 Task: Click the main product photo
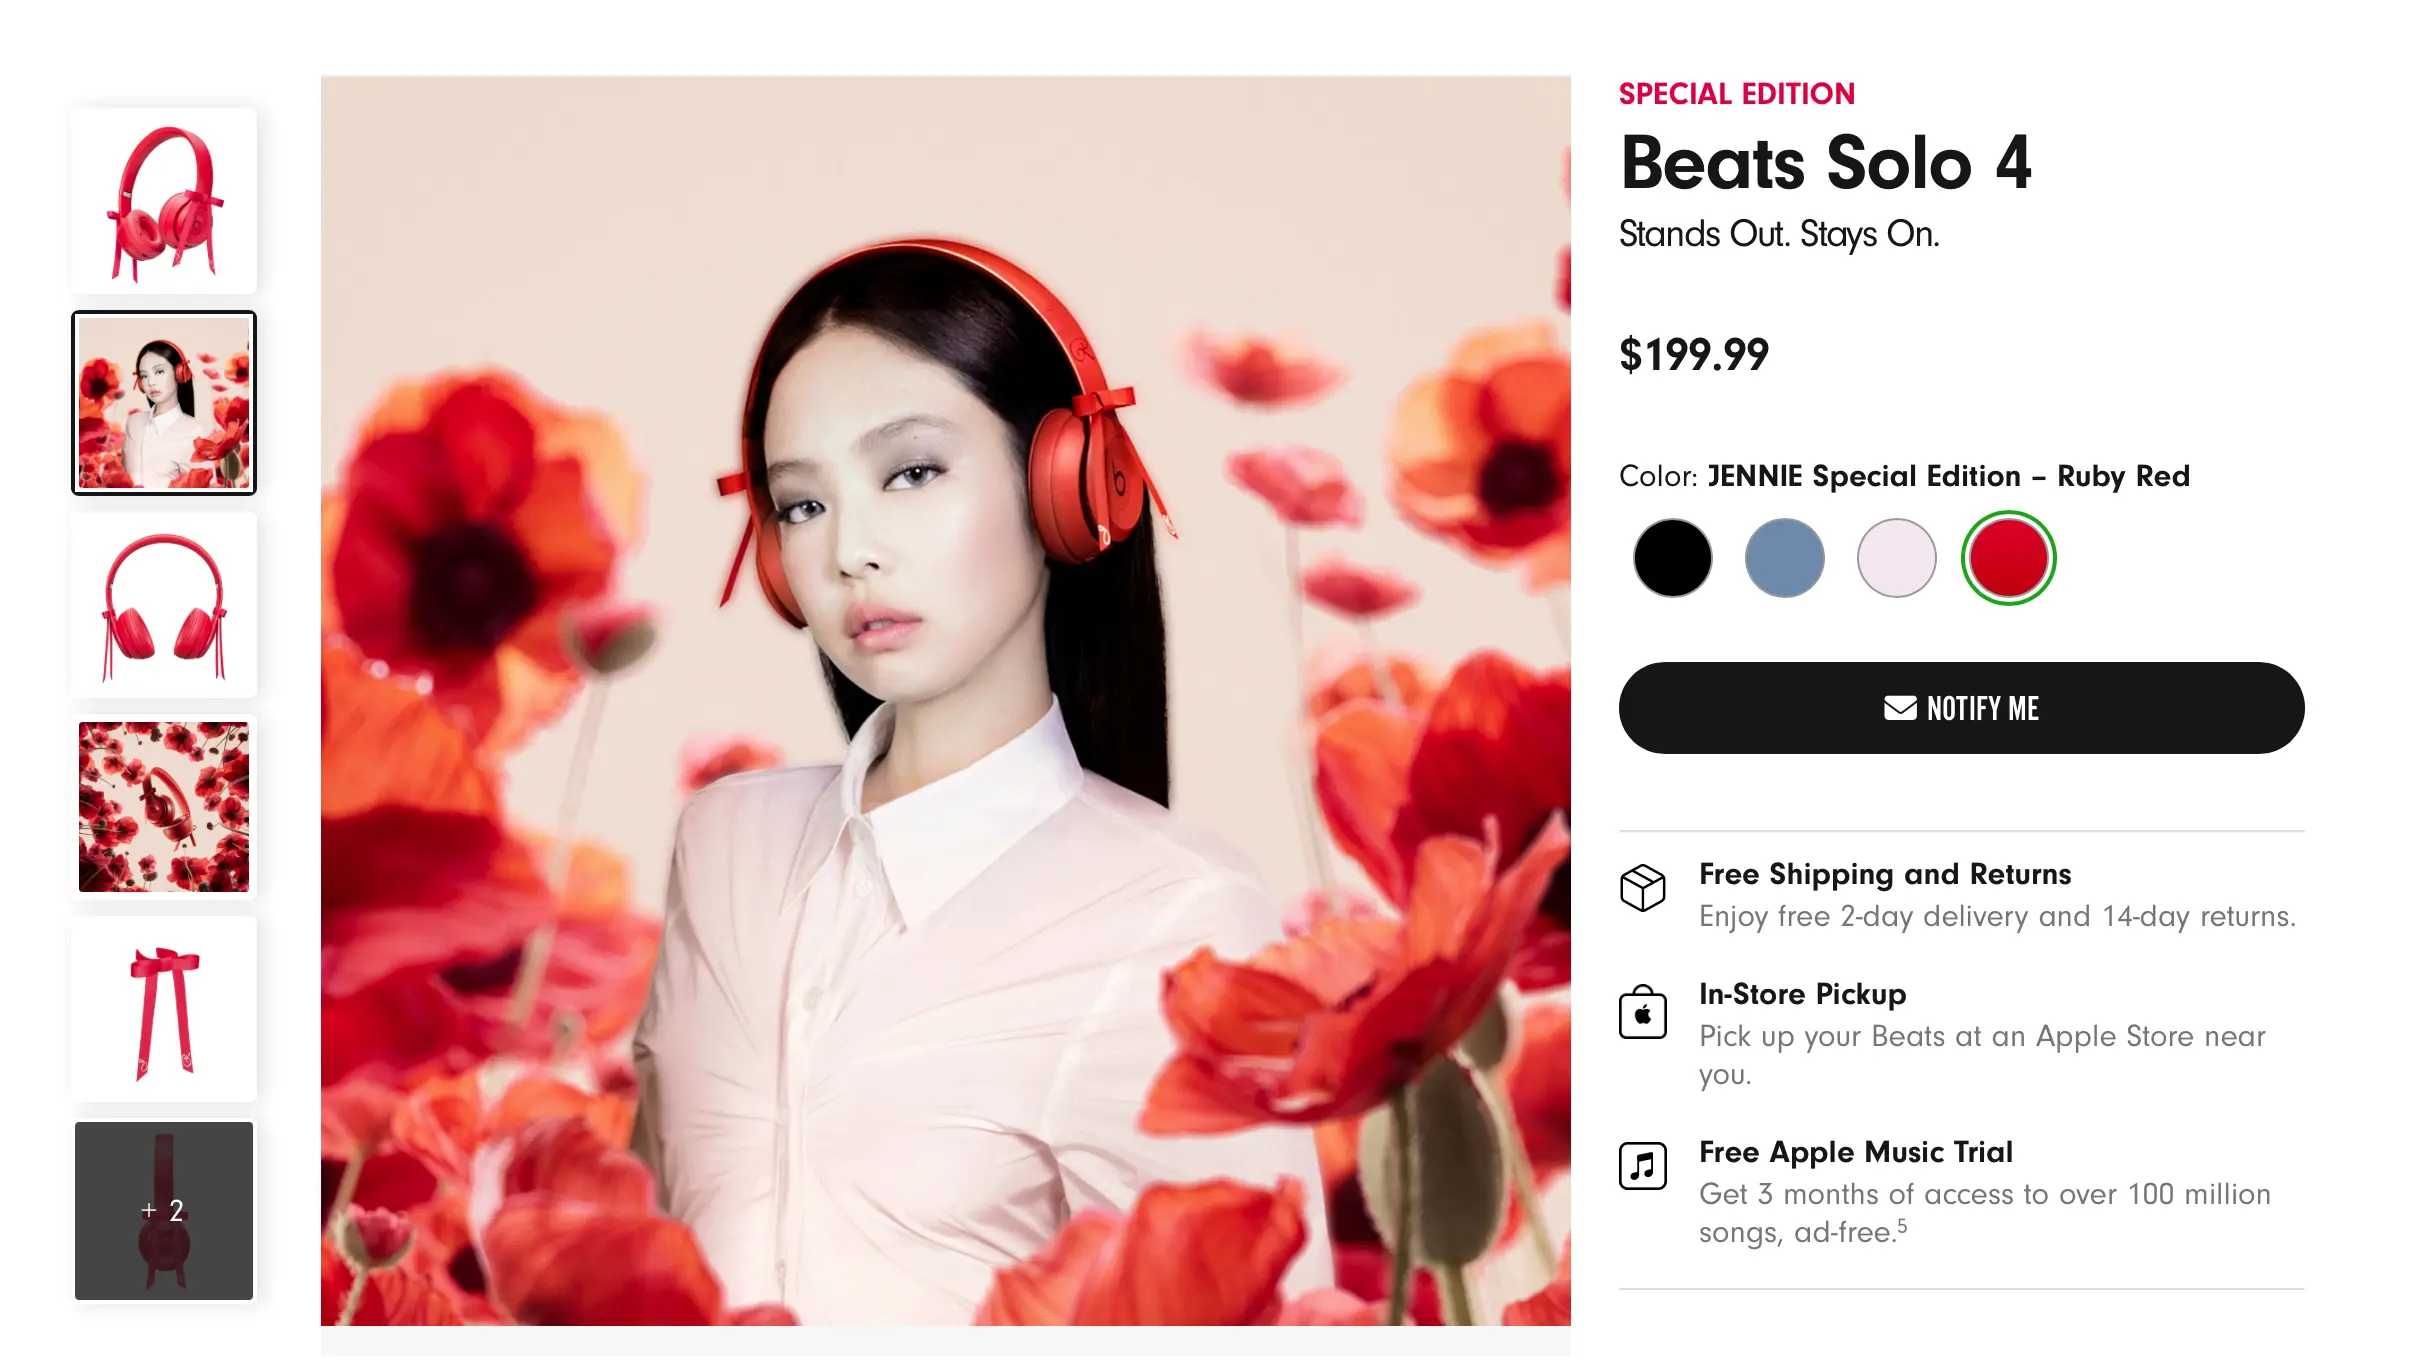point(945,701)
